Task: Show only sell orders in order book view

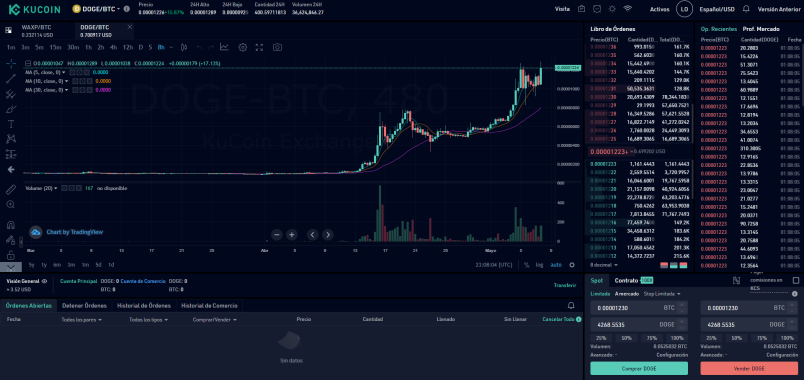Action: [664, 265]
